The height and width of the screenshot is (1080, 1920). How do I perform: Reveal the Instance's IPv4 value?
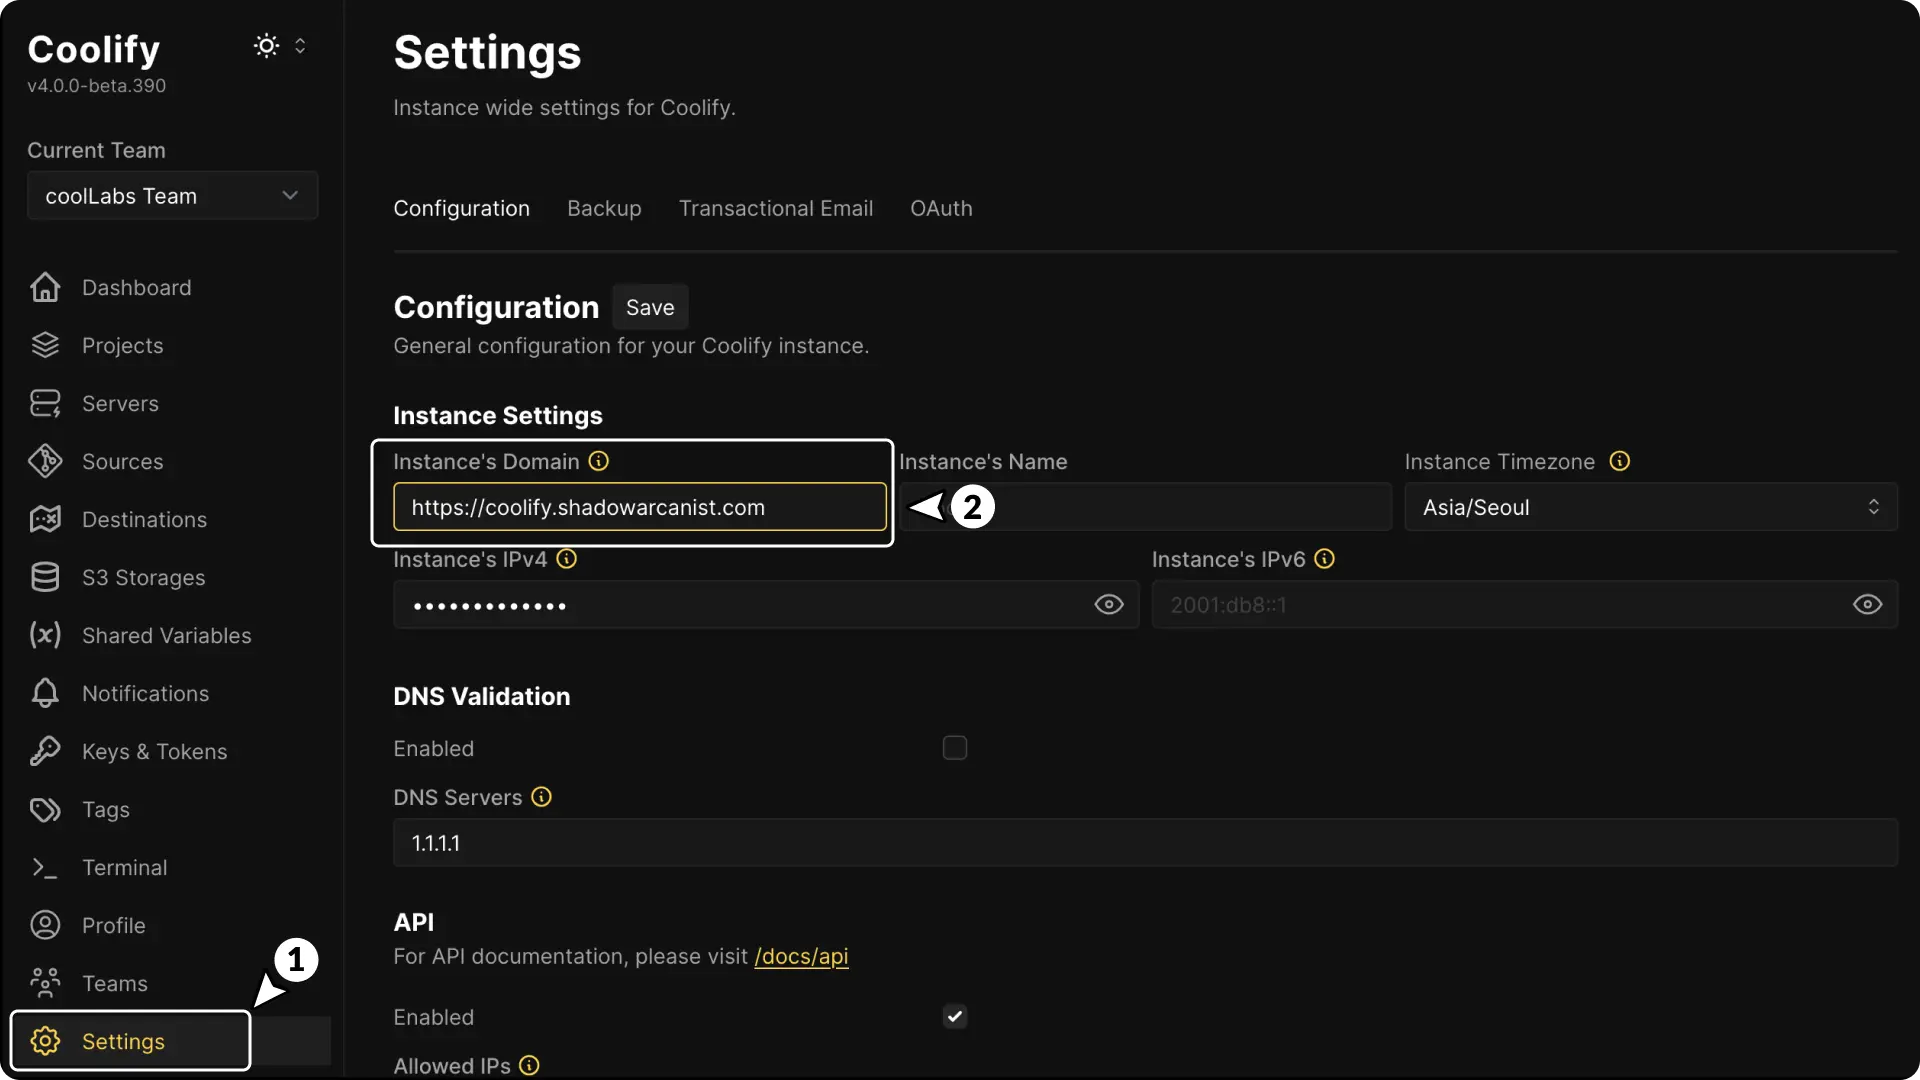pyautogui.click(x=1108, y=605)
